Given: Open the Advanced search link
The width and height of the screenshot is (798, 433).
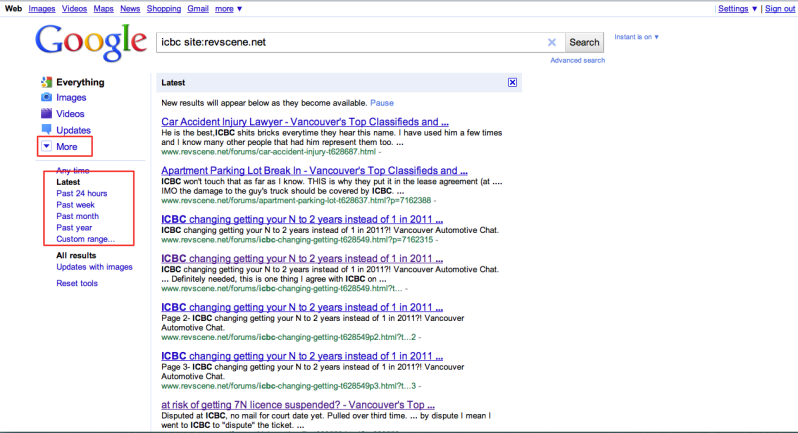Looking at the screenshot, I should [578, 60].
